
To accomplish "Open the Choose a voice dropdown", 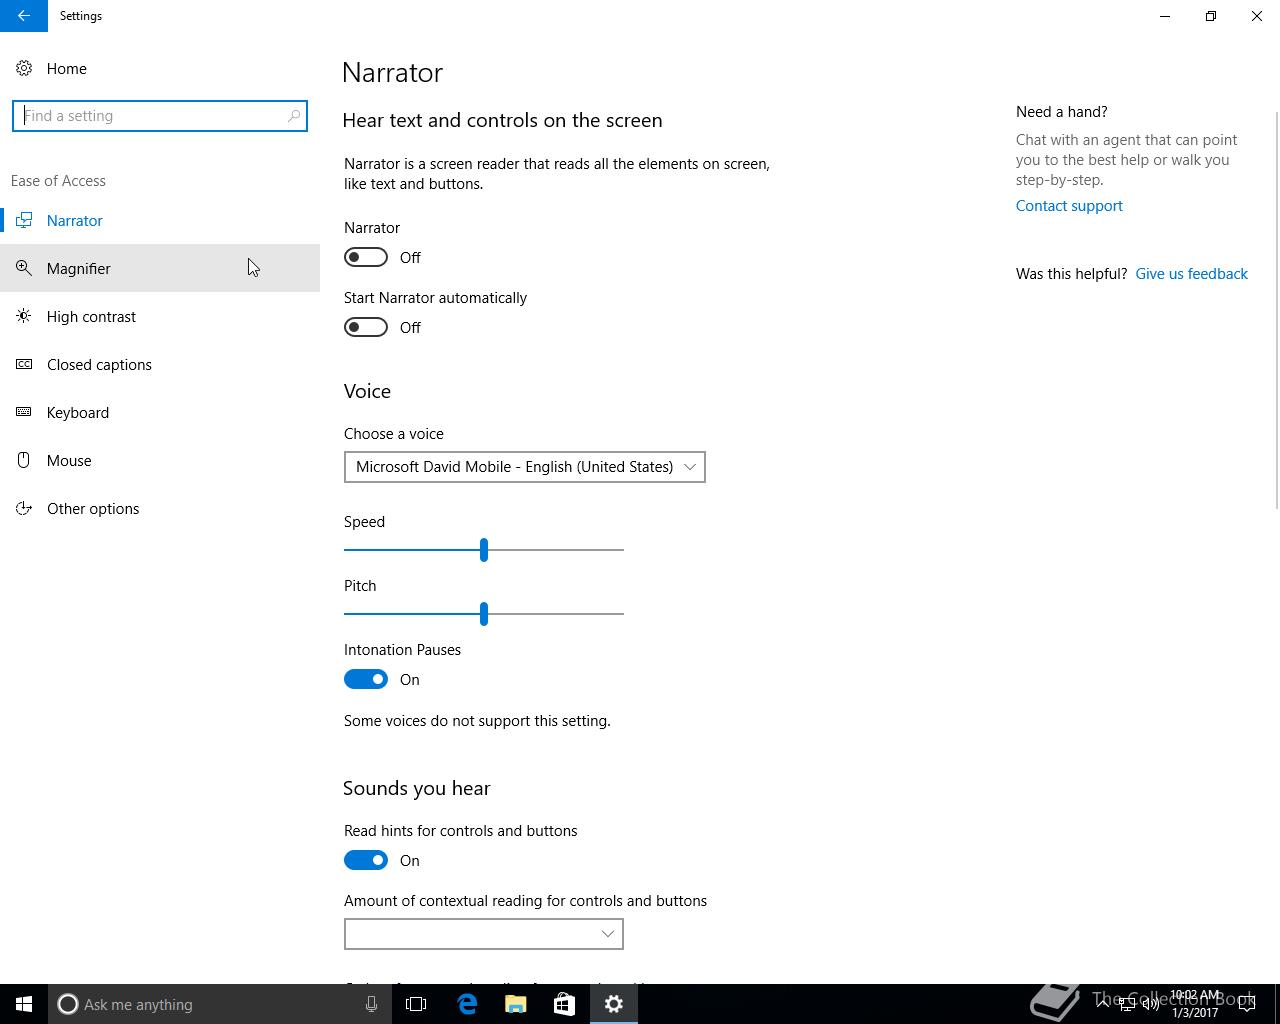I will click(x=525, y=467).
